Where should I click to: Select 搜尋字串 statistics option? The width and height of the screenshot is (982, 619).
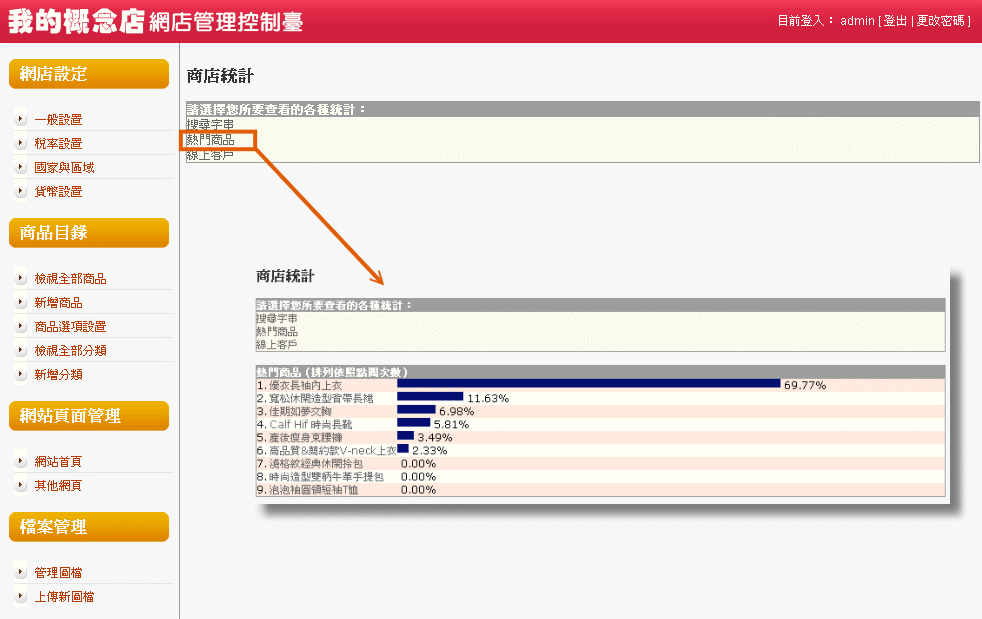[x=210, y=125]
